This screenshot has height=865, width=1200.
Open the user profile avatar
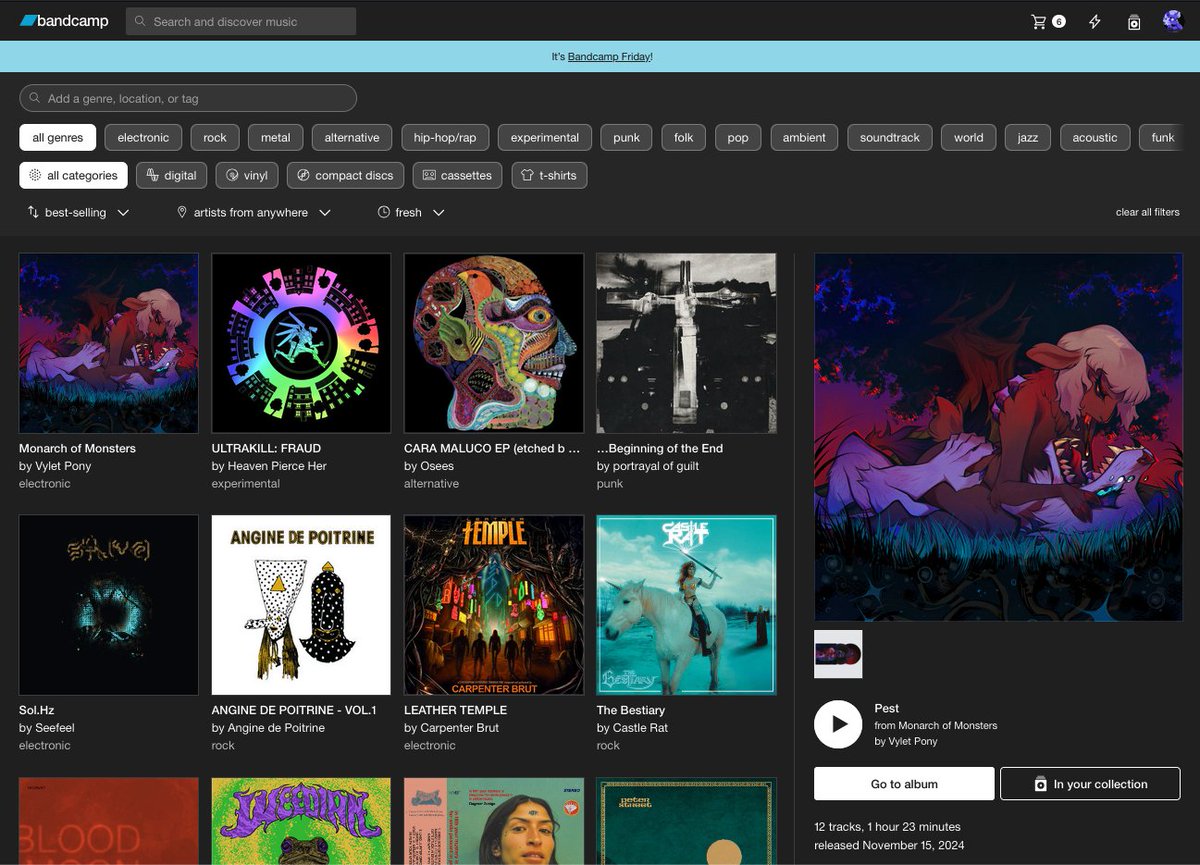pos(1173,21)
